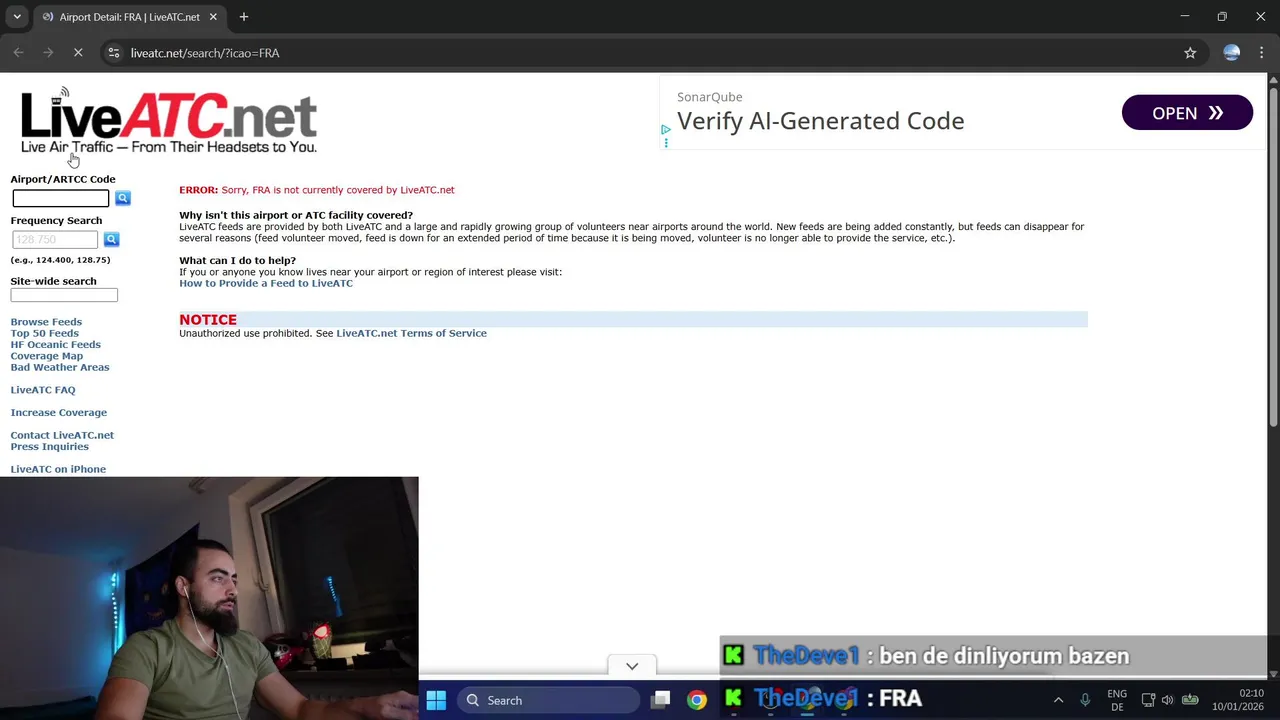Click the LiveATC.net logo
1280x720 pixels.
point(168,122)
